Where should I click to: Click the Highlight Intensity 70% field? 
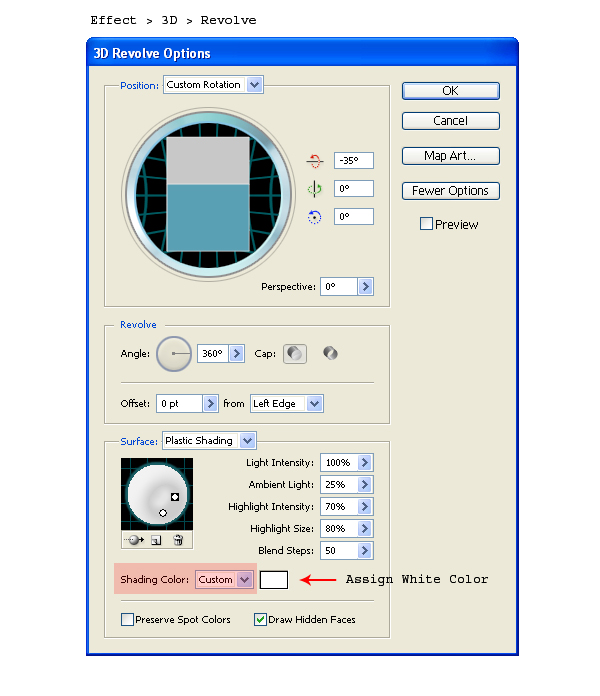(x=339, y=506)
